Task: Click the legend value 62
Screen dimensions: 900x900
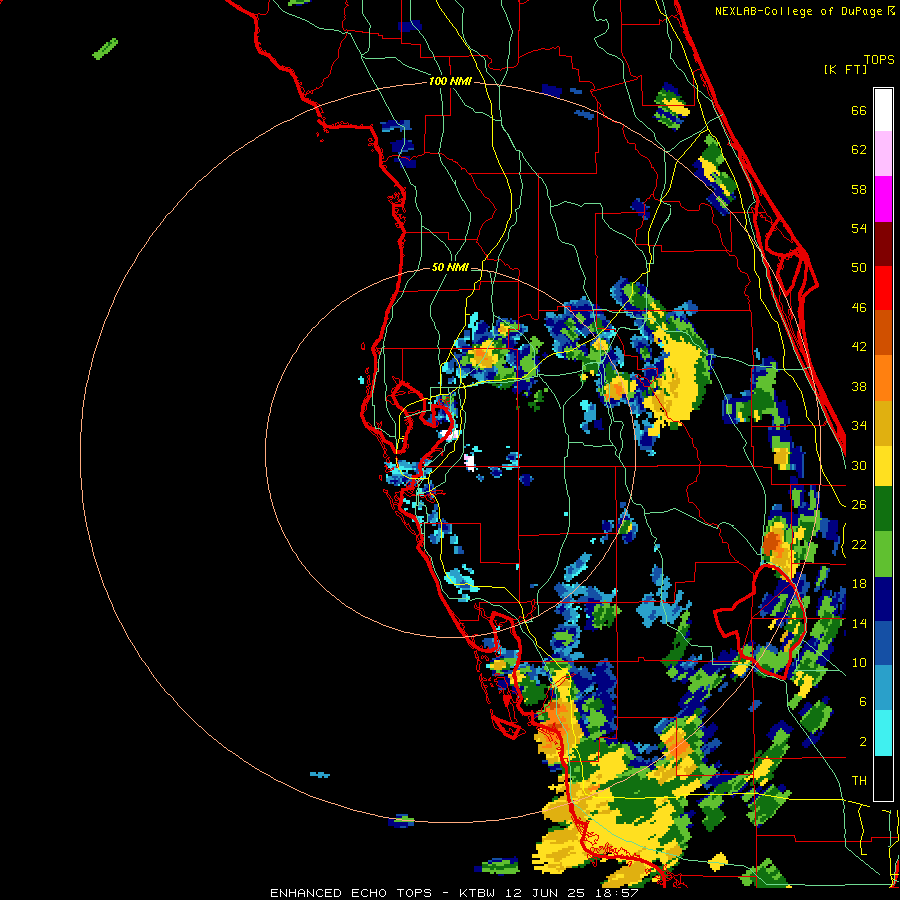Action: point(859,150)
